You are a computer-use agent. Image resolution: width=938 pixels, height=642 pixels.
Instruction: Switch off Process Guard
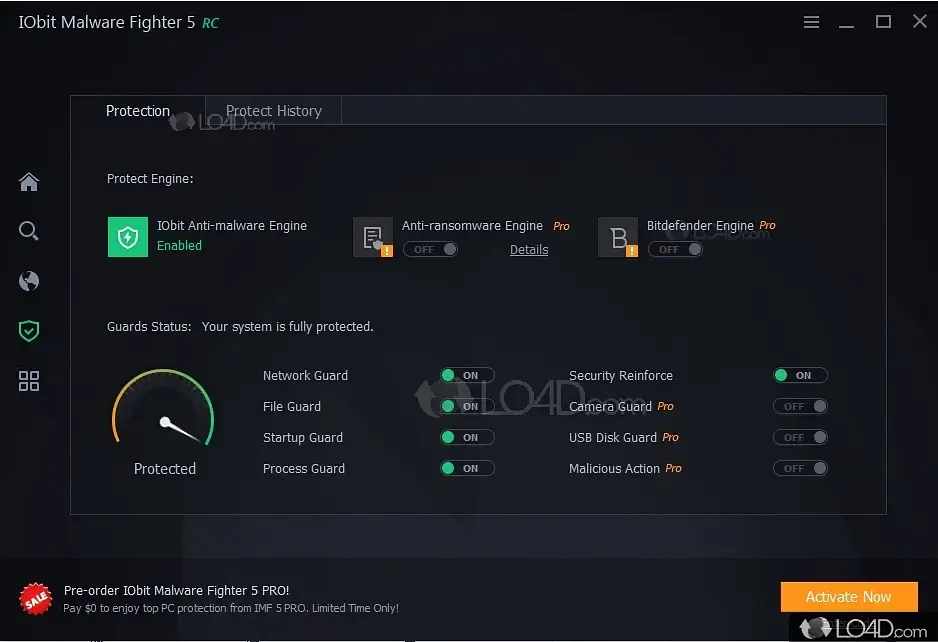(x=467, y=468)
